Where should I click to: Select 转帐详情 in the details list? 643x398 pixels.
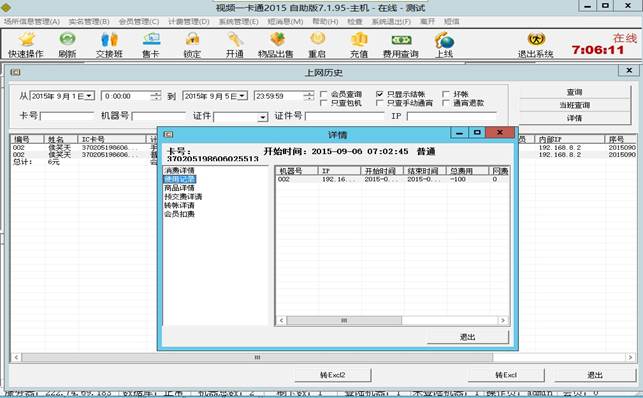coord(179,205)
